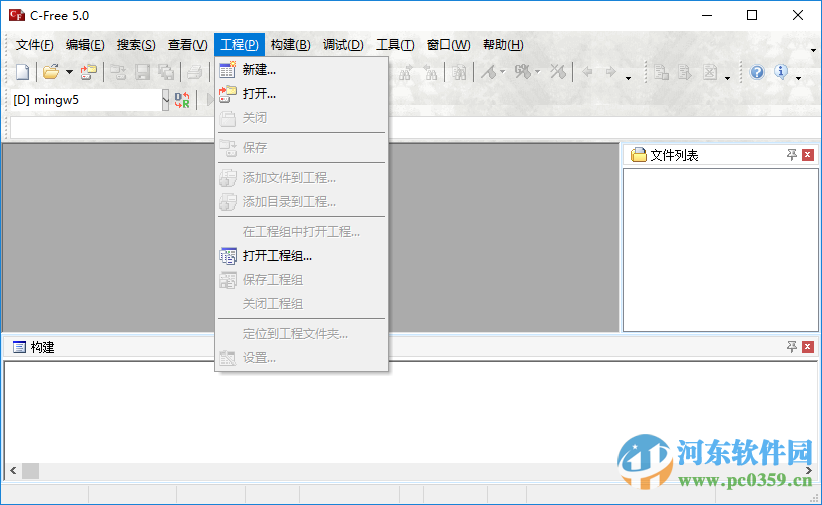Click disabled 添加文件到工程... entry
This screenshot has width=822, height=505.
(x=301, y=178)
